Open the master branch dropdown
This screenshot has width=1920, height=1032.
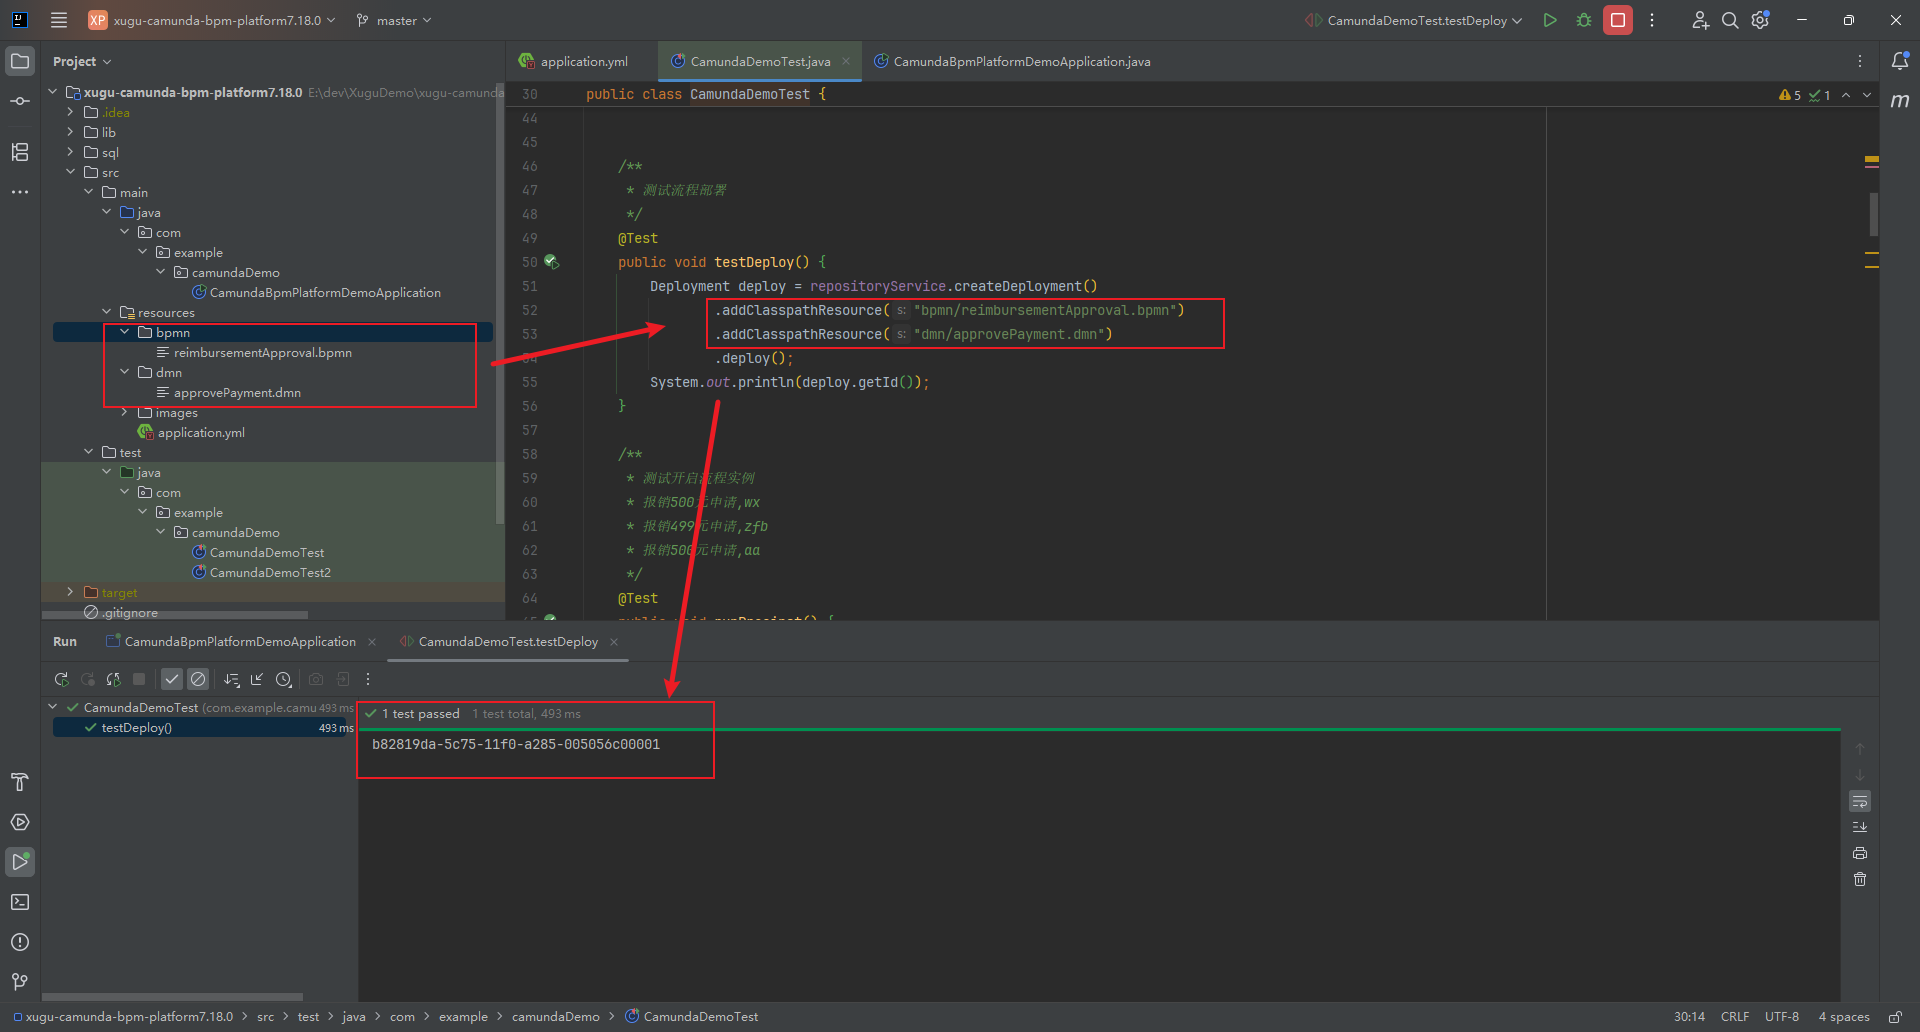395,20
